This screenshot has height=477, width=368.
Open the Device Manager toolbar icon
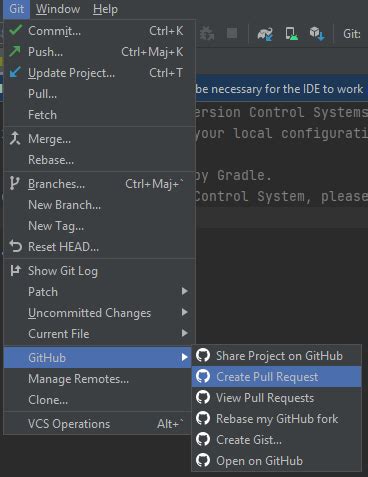[x=291, y=34]
